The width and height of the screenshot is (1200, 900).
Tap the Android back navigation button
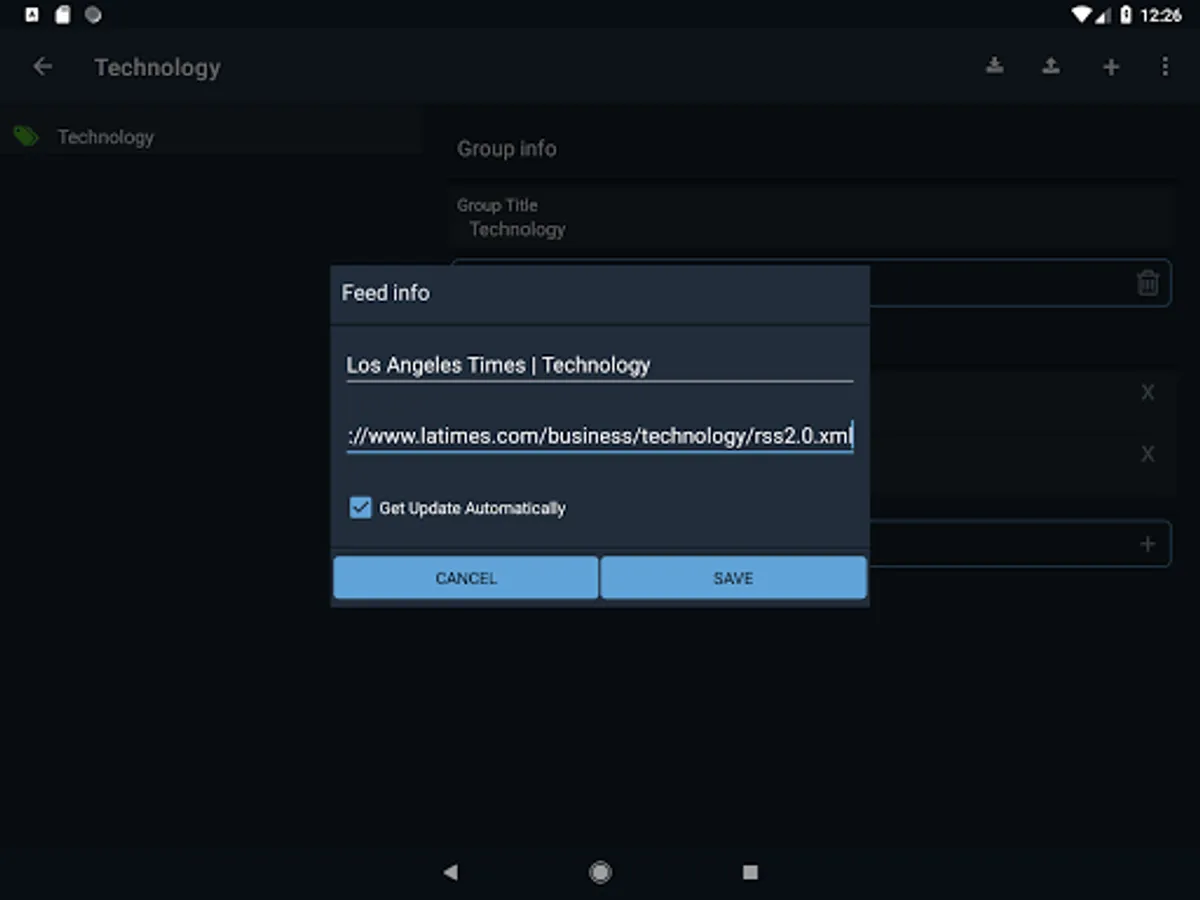[450, 872]
